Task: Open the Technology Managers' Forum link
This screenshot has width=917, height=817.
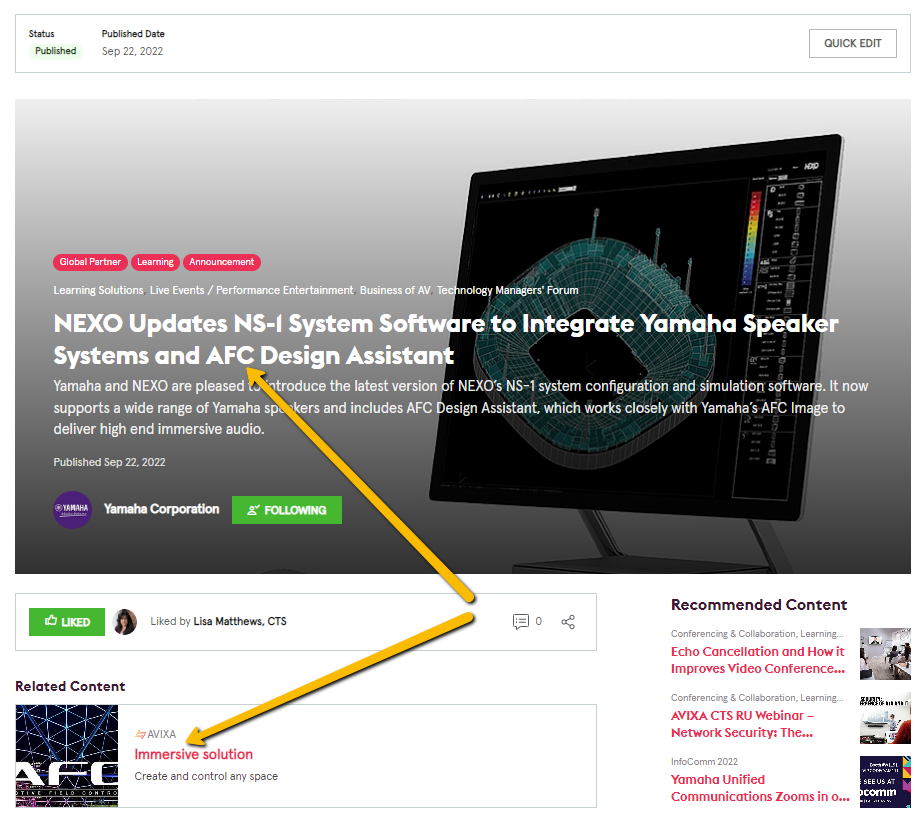Action: (507, 290)
